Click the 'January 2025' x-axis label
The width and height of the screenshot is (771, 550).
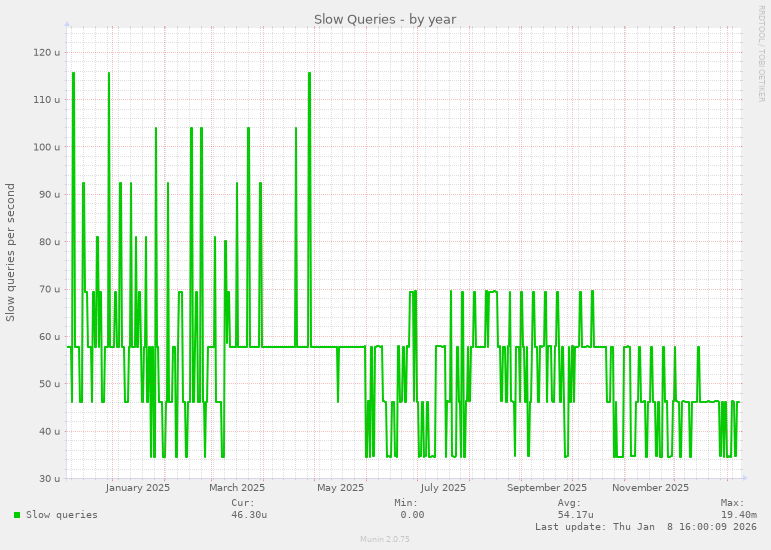pyautogui.click(x=138, y=488)
